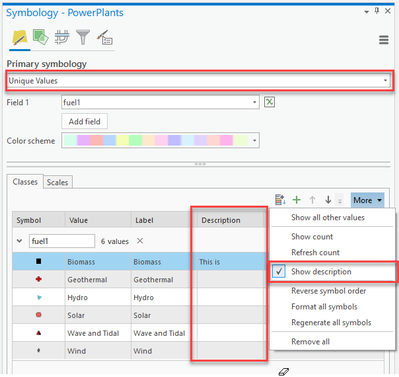Click the Biomass value cell

pyautogui.click(x=98, y=262)
